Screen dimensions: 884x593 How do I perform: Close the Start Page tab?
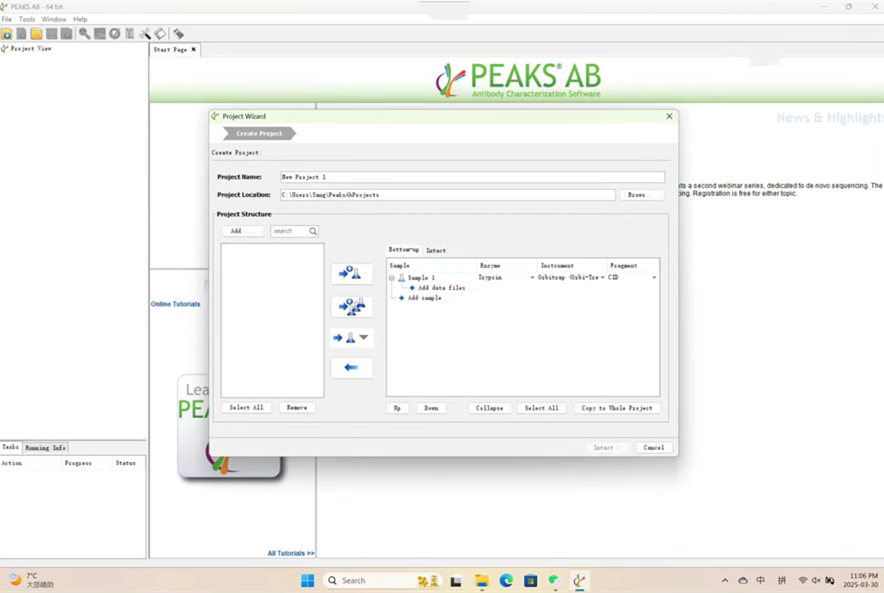(194, 50)
